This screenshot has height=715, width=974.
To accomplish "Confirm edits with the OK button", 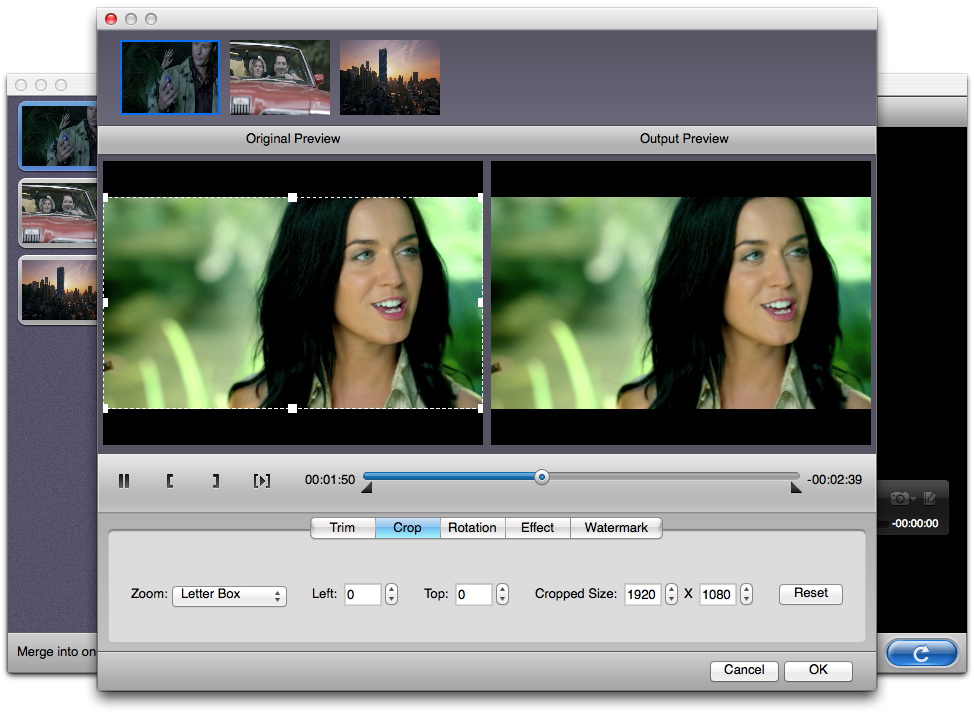I will click(818, 670).
